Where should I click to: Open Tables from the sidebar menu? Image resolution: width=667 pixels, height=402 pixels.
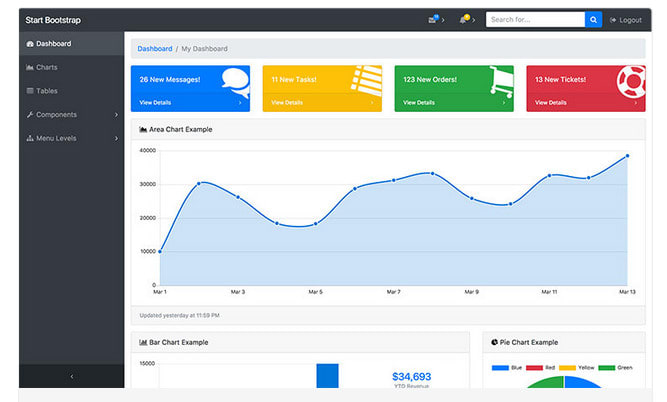tap(71, 91)
